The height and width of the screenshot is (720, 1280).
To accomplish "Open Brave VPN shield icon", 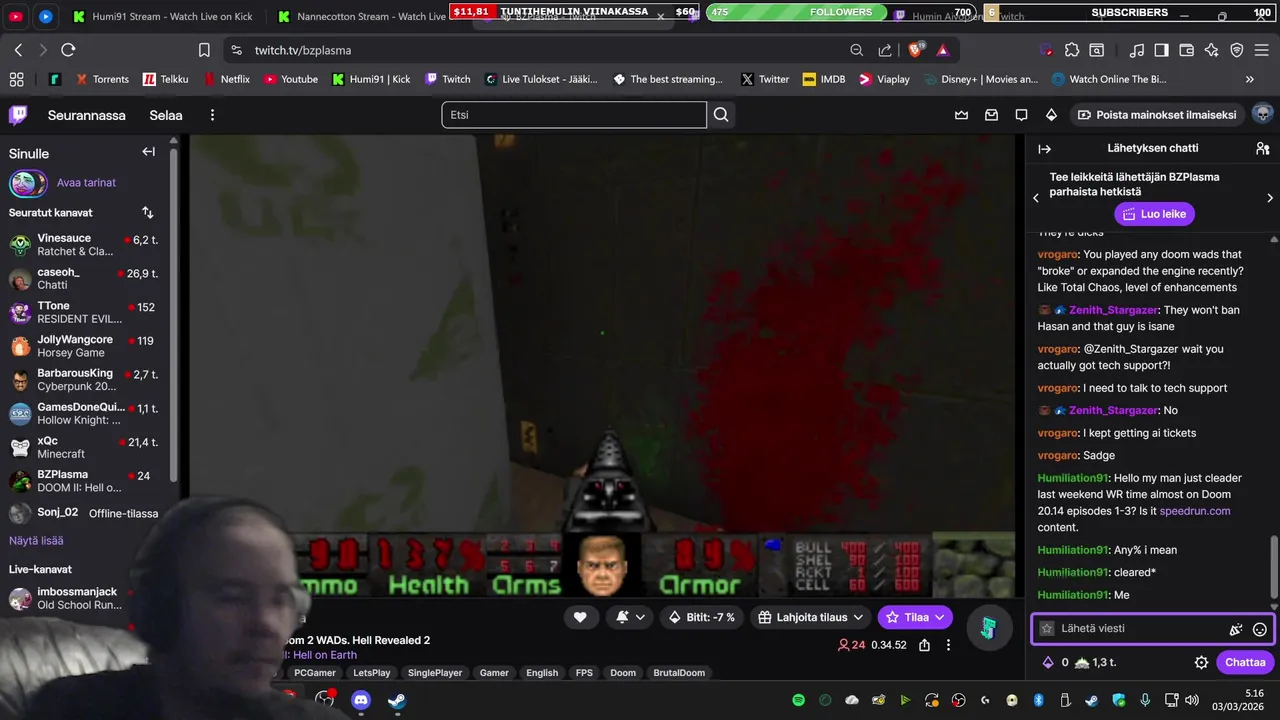I will tap(1236, 50).
